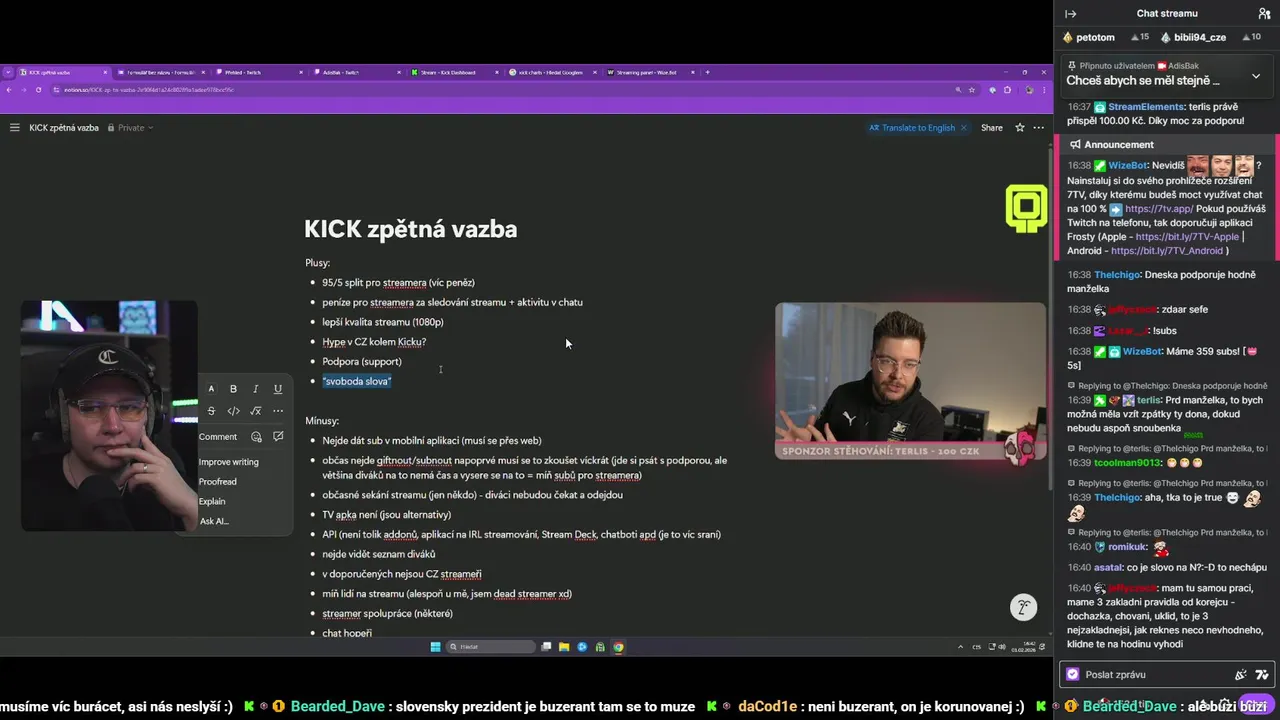
Task: Open channel points icon beside chat input
Action: (x=1240, y=675)
